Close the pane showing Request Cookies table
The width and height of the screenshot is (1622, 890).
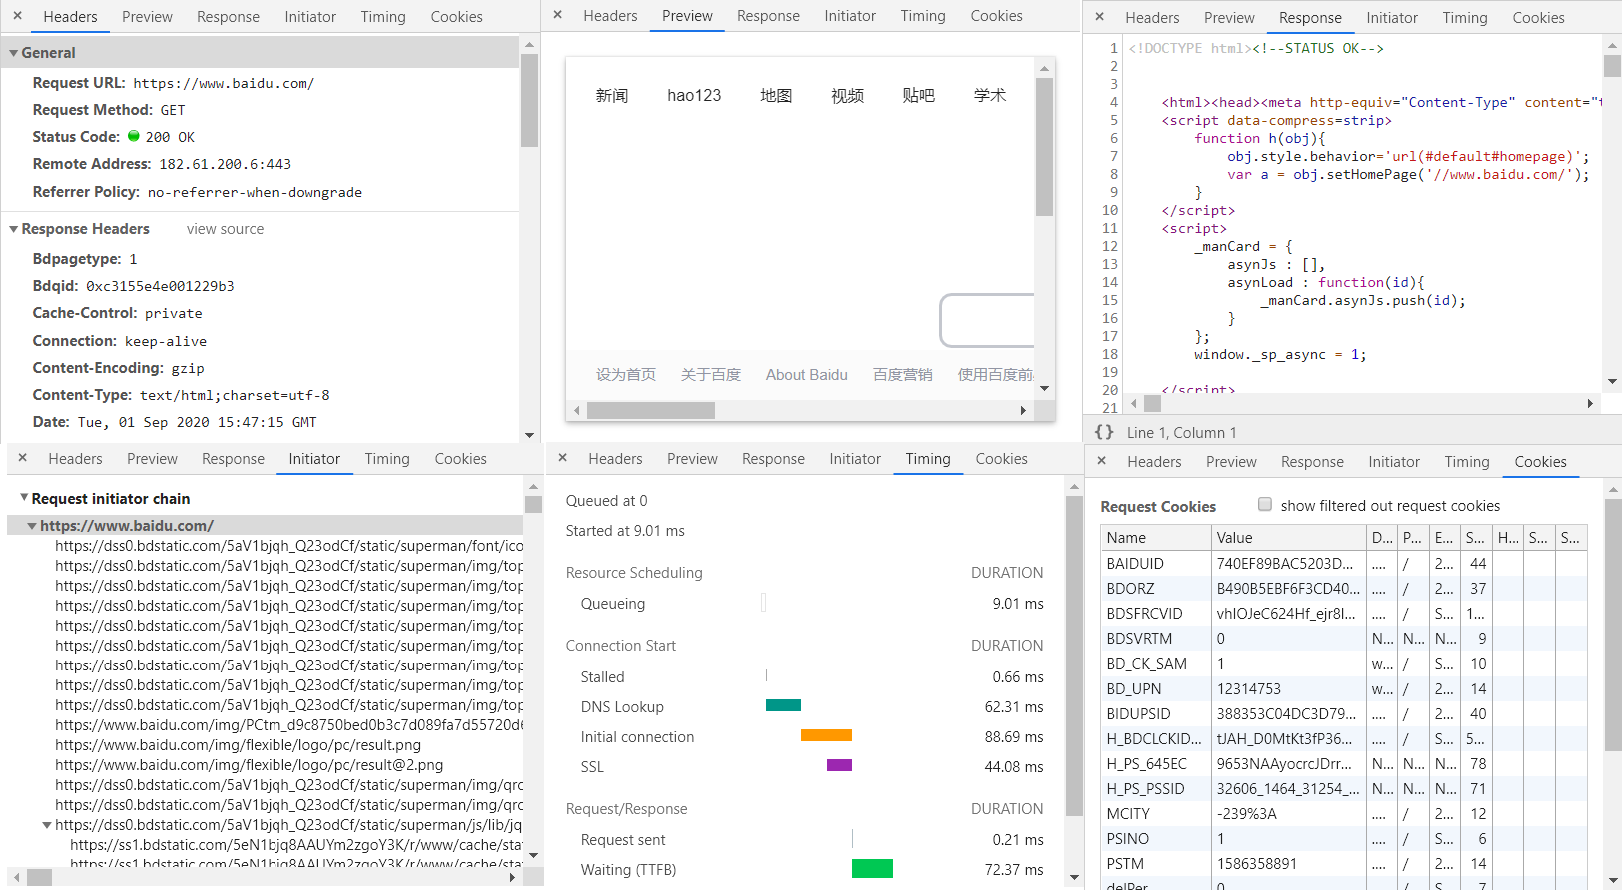point(1102,461)
